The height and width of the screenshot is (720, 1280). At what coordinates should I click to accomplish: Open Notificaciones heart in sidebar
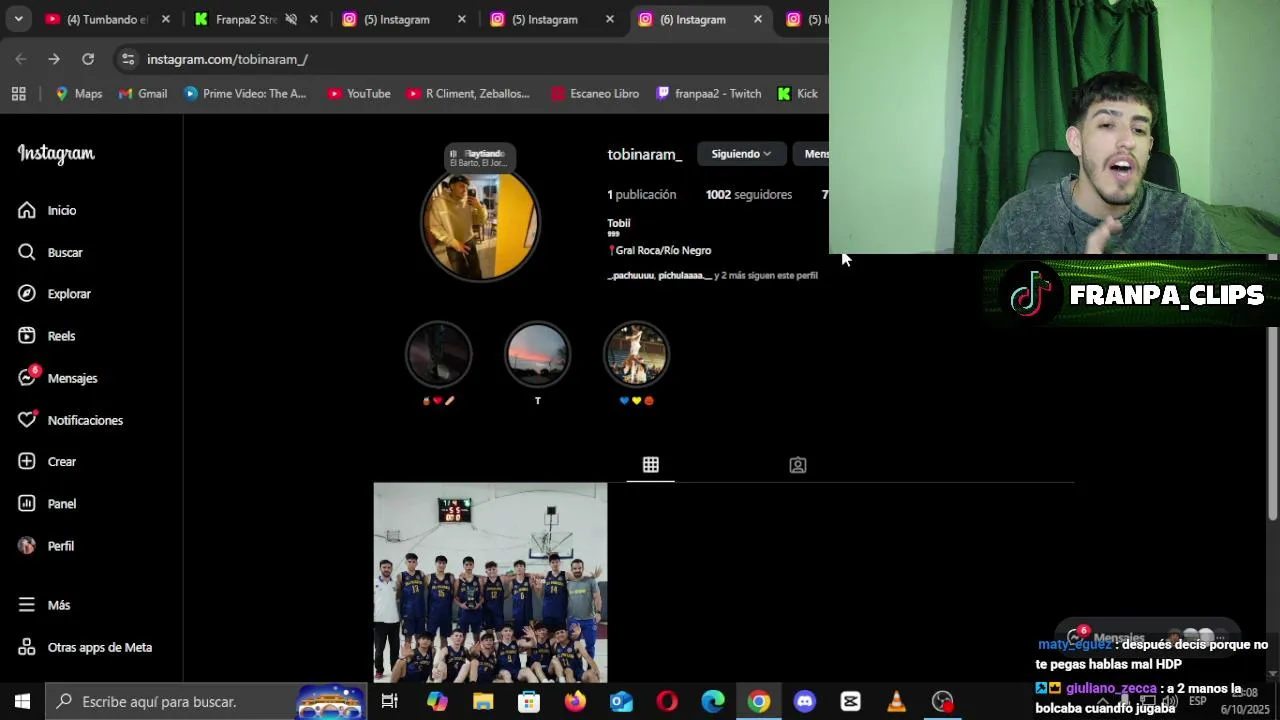pos(70,420)
